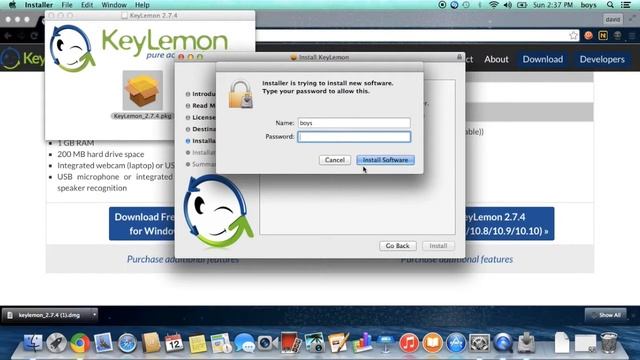Open Keynote podium icon in dock
This screenshot has width=640, height=360.
tap(385, 343)
